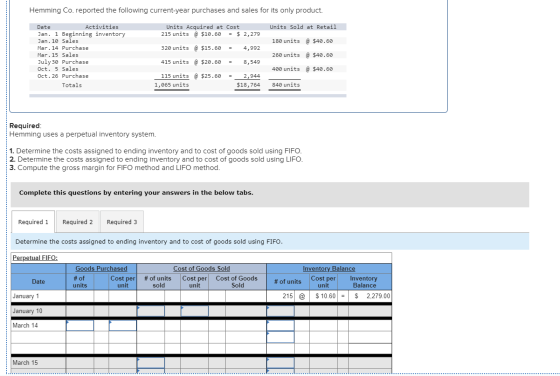Select March 14 goods purchased units field

pos(80,325)
